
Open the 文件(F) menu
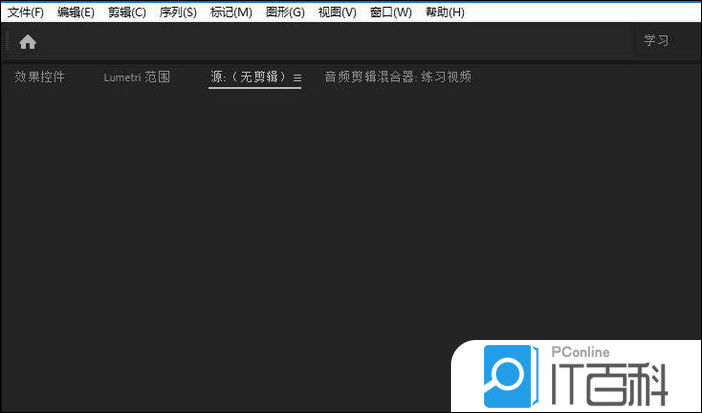tap(26, 12)
